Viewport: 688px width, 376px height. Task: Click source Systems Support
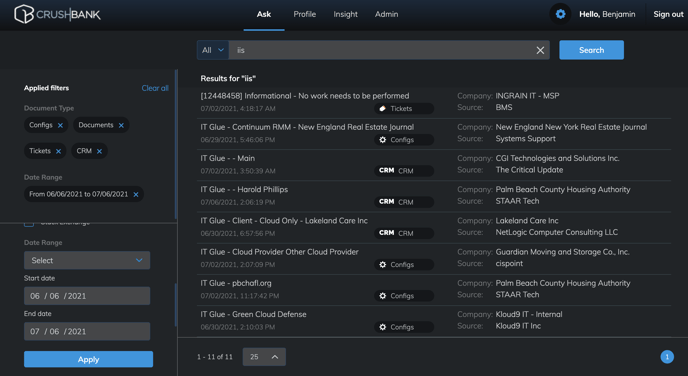(x=526, y=139)
